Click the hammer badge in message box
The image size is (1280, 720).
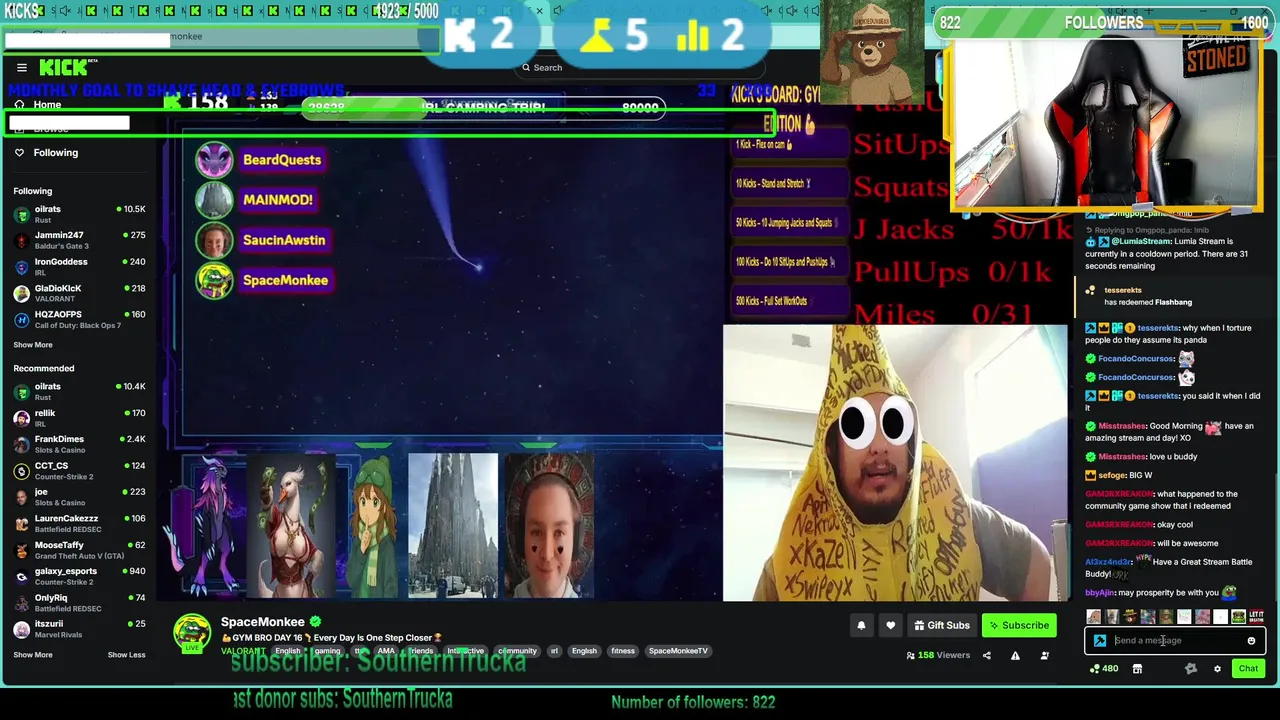pos(1100,641)
